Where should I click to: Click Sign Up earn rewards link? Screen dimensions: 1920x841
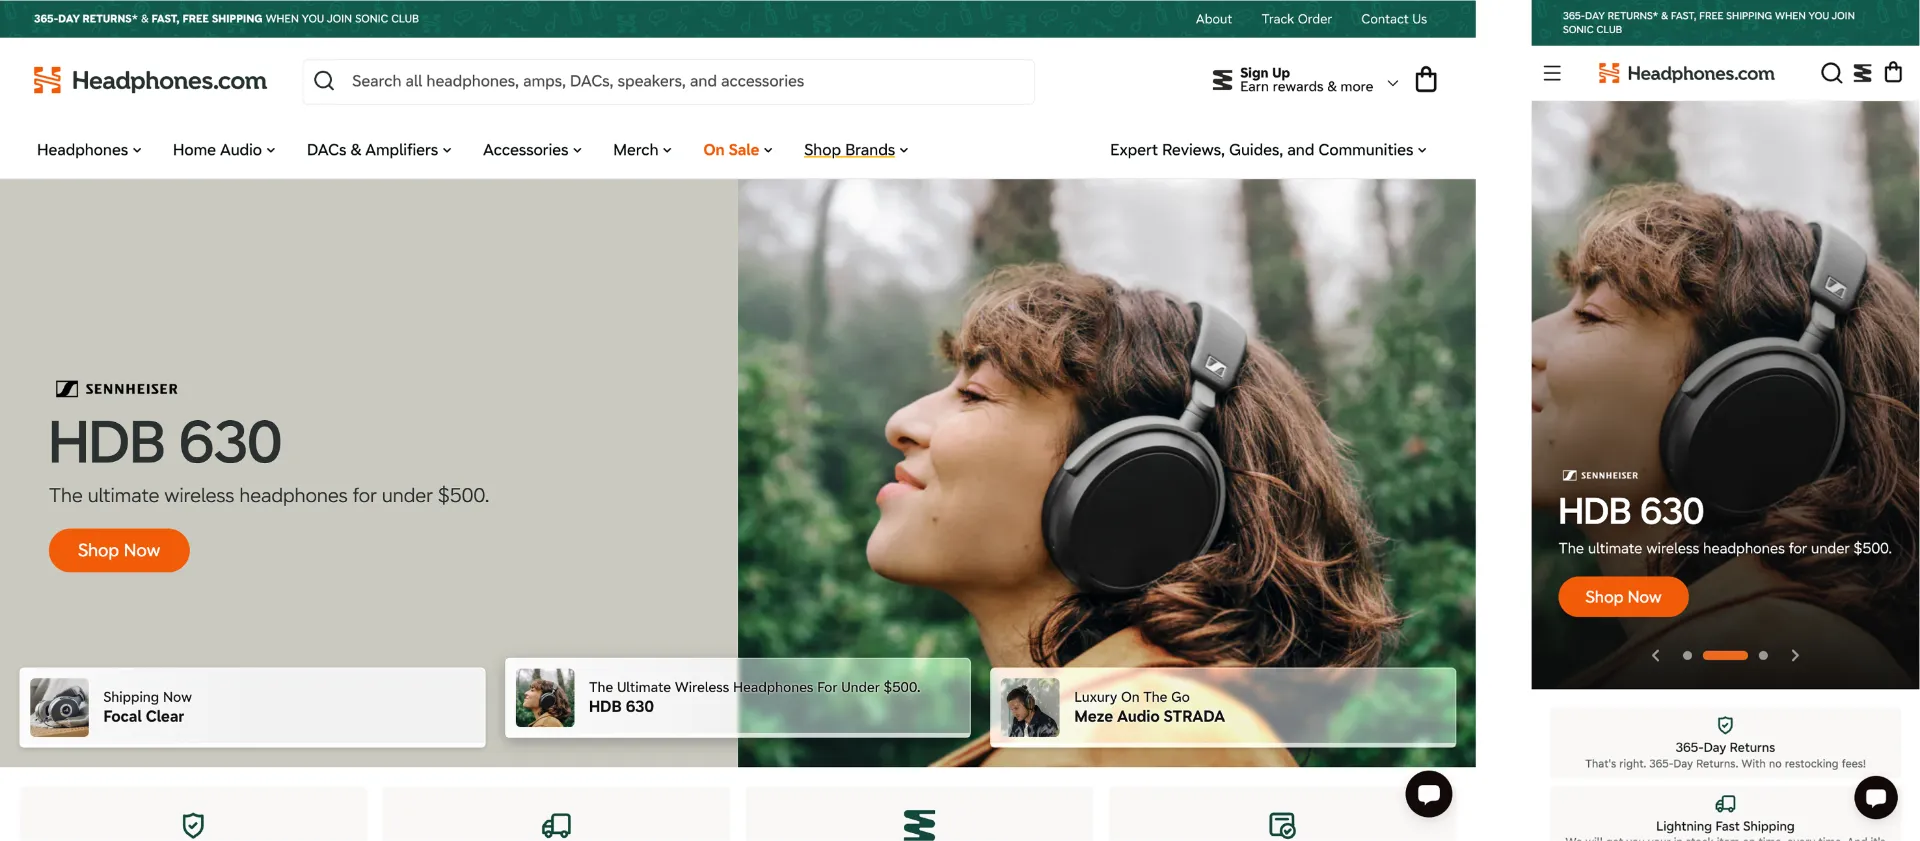pos(1306,80)
